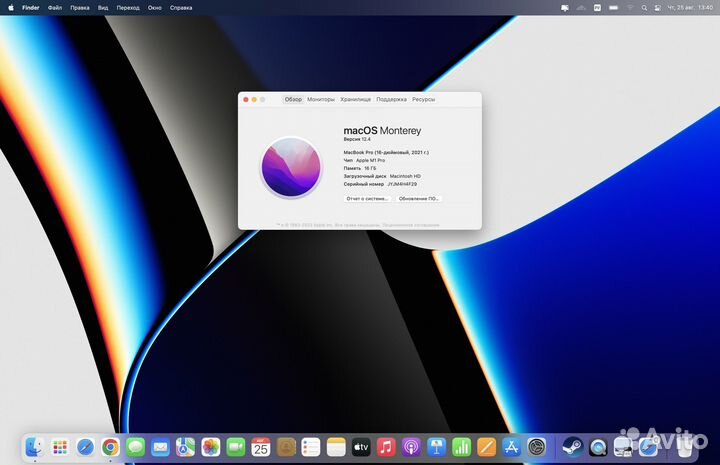Open the РУ input source menu
Viewport: 720px width, 465px height.
(x=597, y=8)
